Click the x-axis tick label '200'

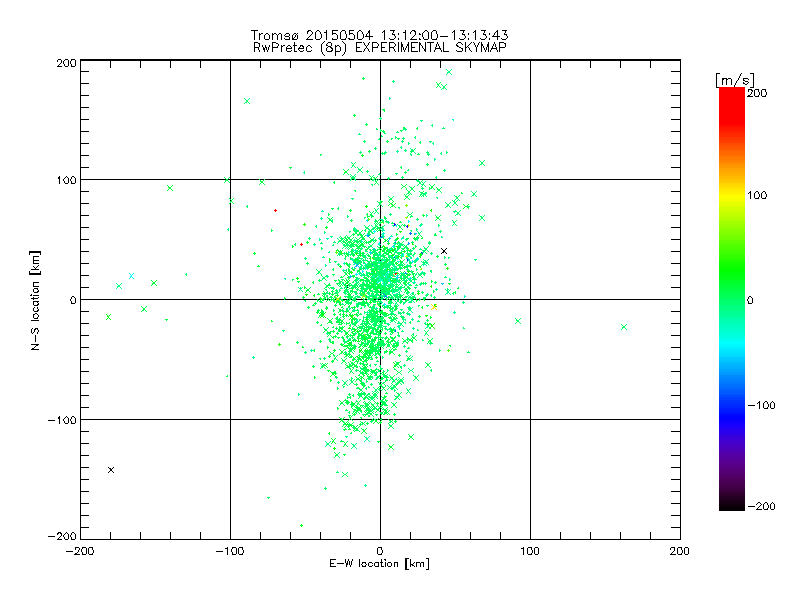(x=680, y=551)
